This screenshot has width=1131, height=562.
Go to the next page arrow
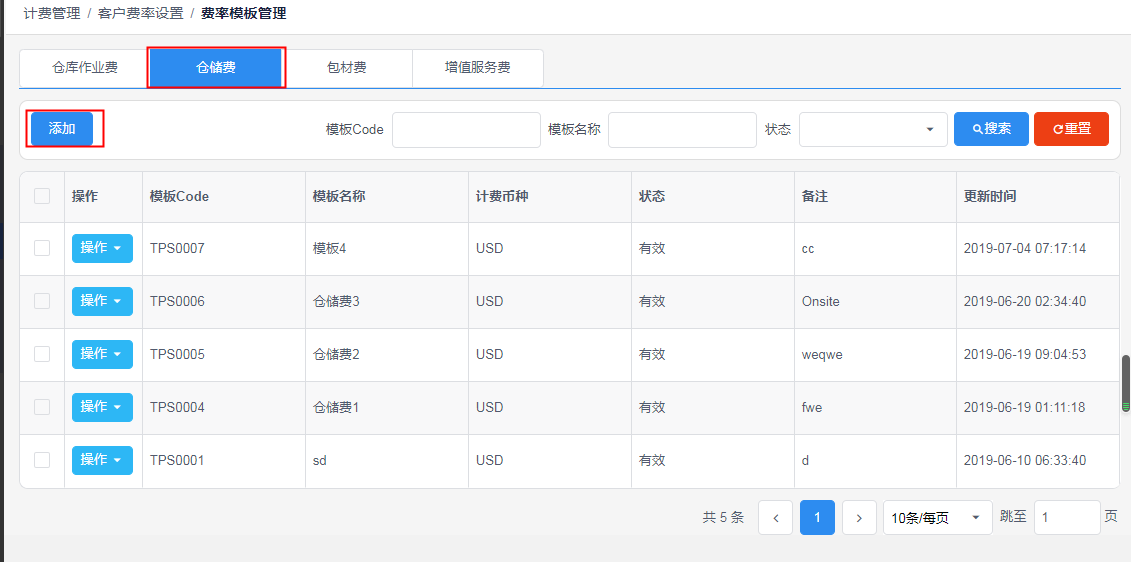pos(859,517)
